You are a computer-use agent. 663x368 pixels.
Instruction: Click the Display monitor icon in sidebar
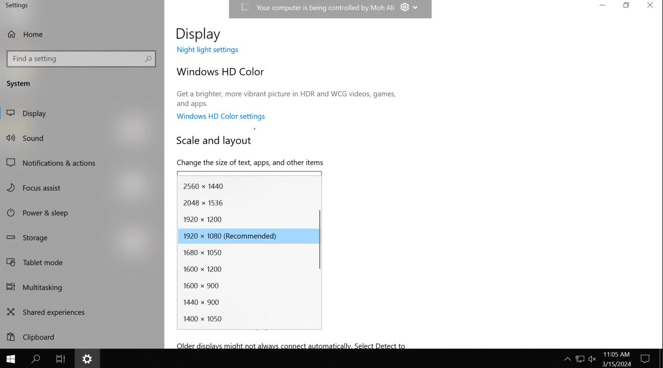coord(11,113)
